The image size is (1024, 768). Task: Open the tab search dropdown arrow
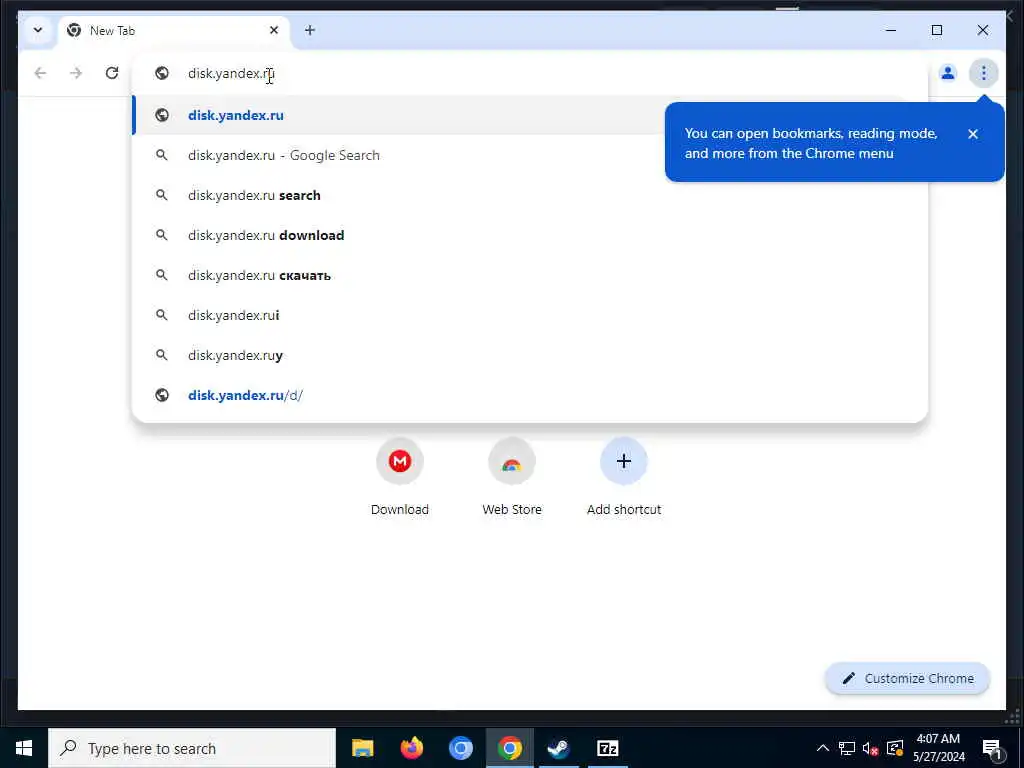coord(38,30)
